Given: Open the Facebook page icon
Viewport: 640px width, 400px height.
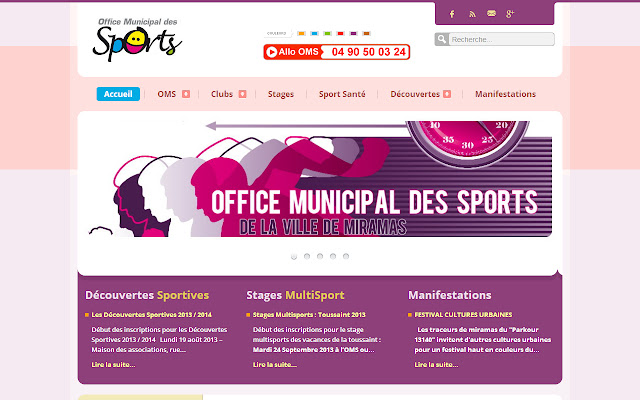Looking at the screenshot, I should coord(452,14).
